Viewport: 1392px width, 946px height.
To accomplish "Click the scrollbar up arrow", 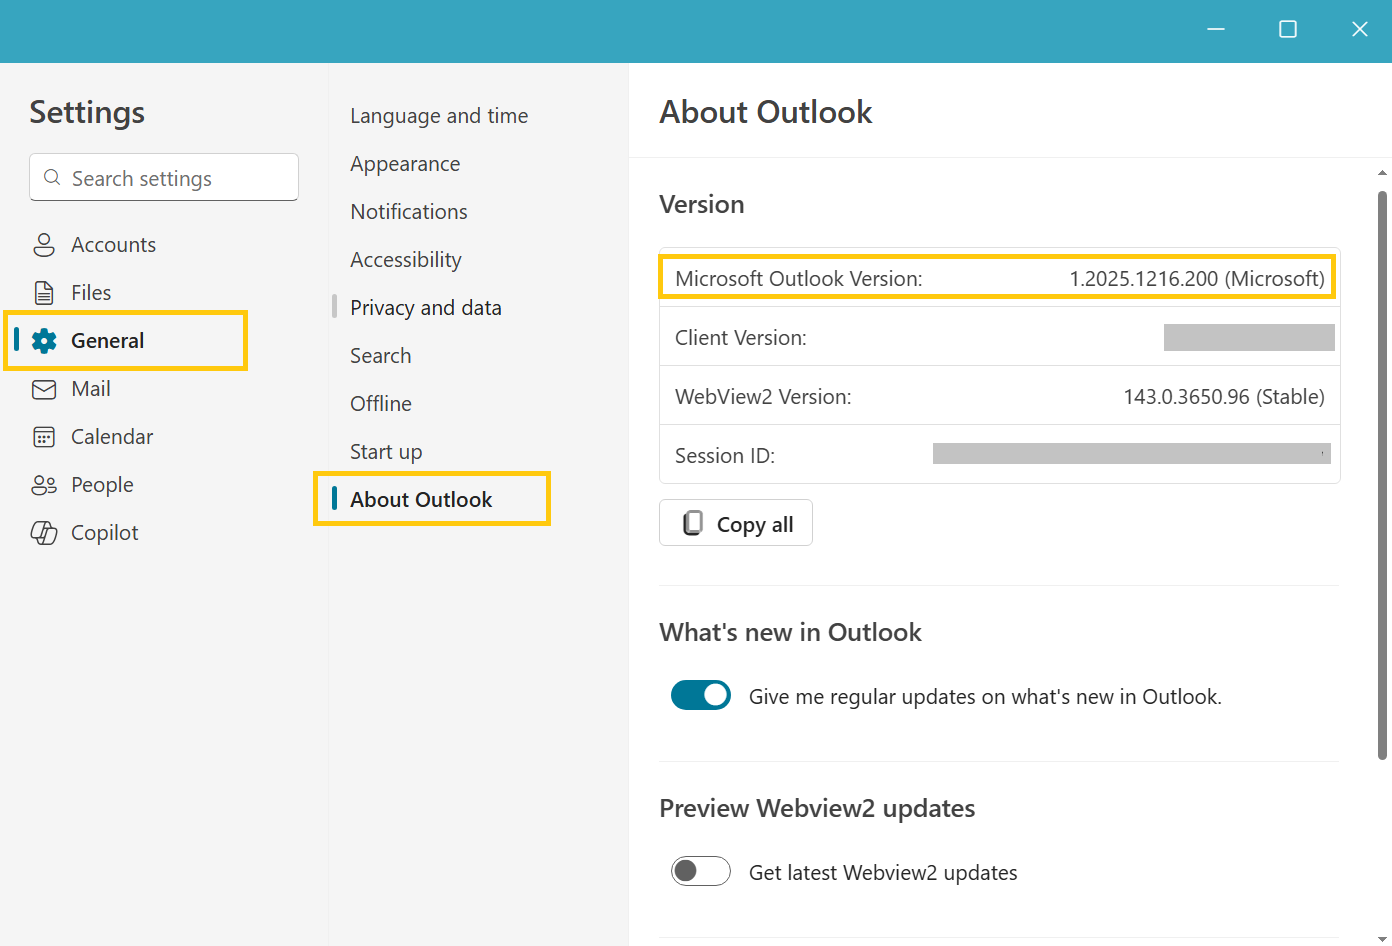I will 1382,172.
